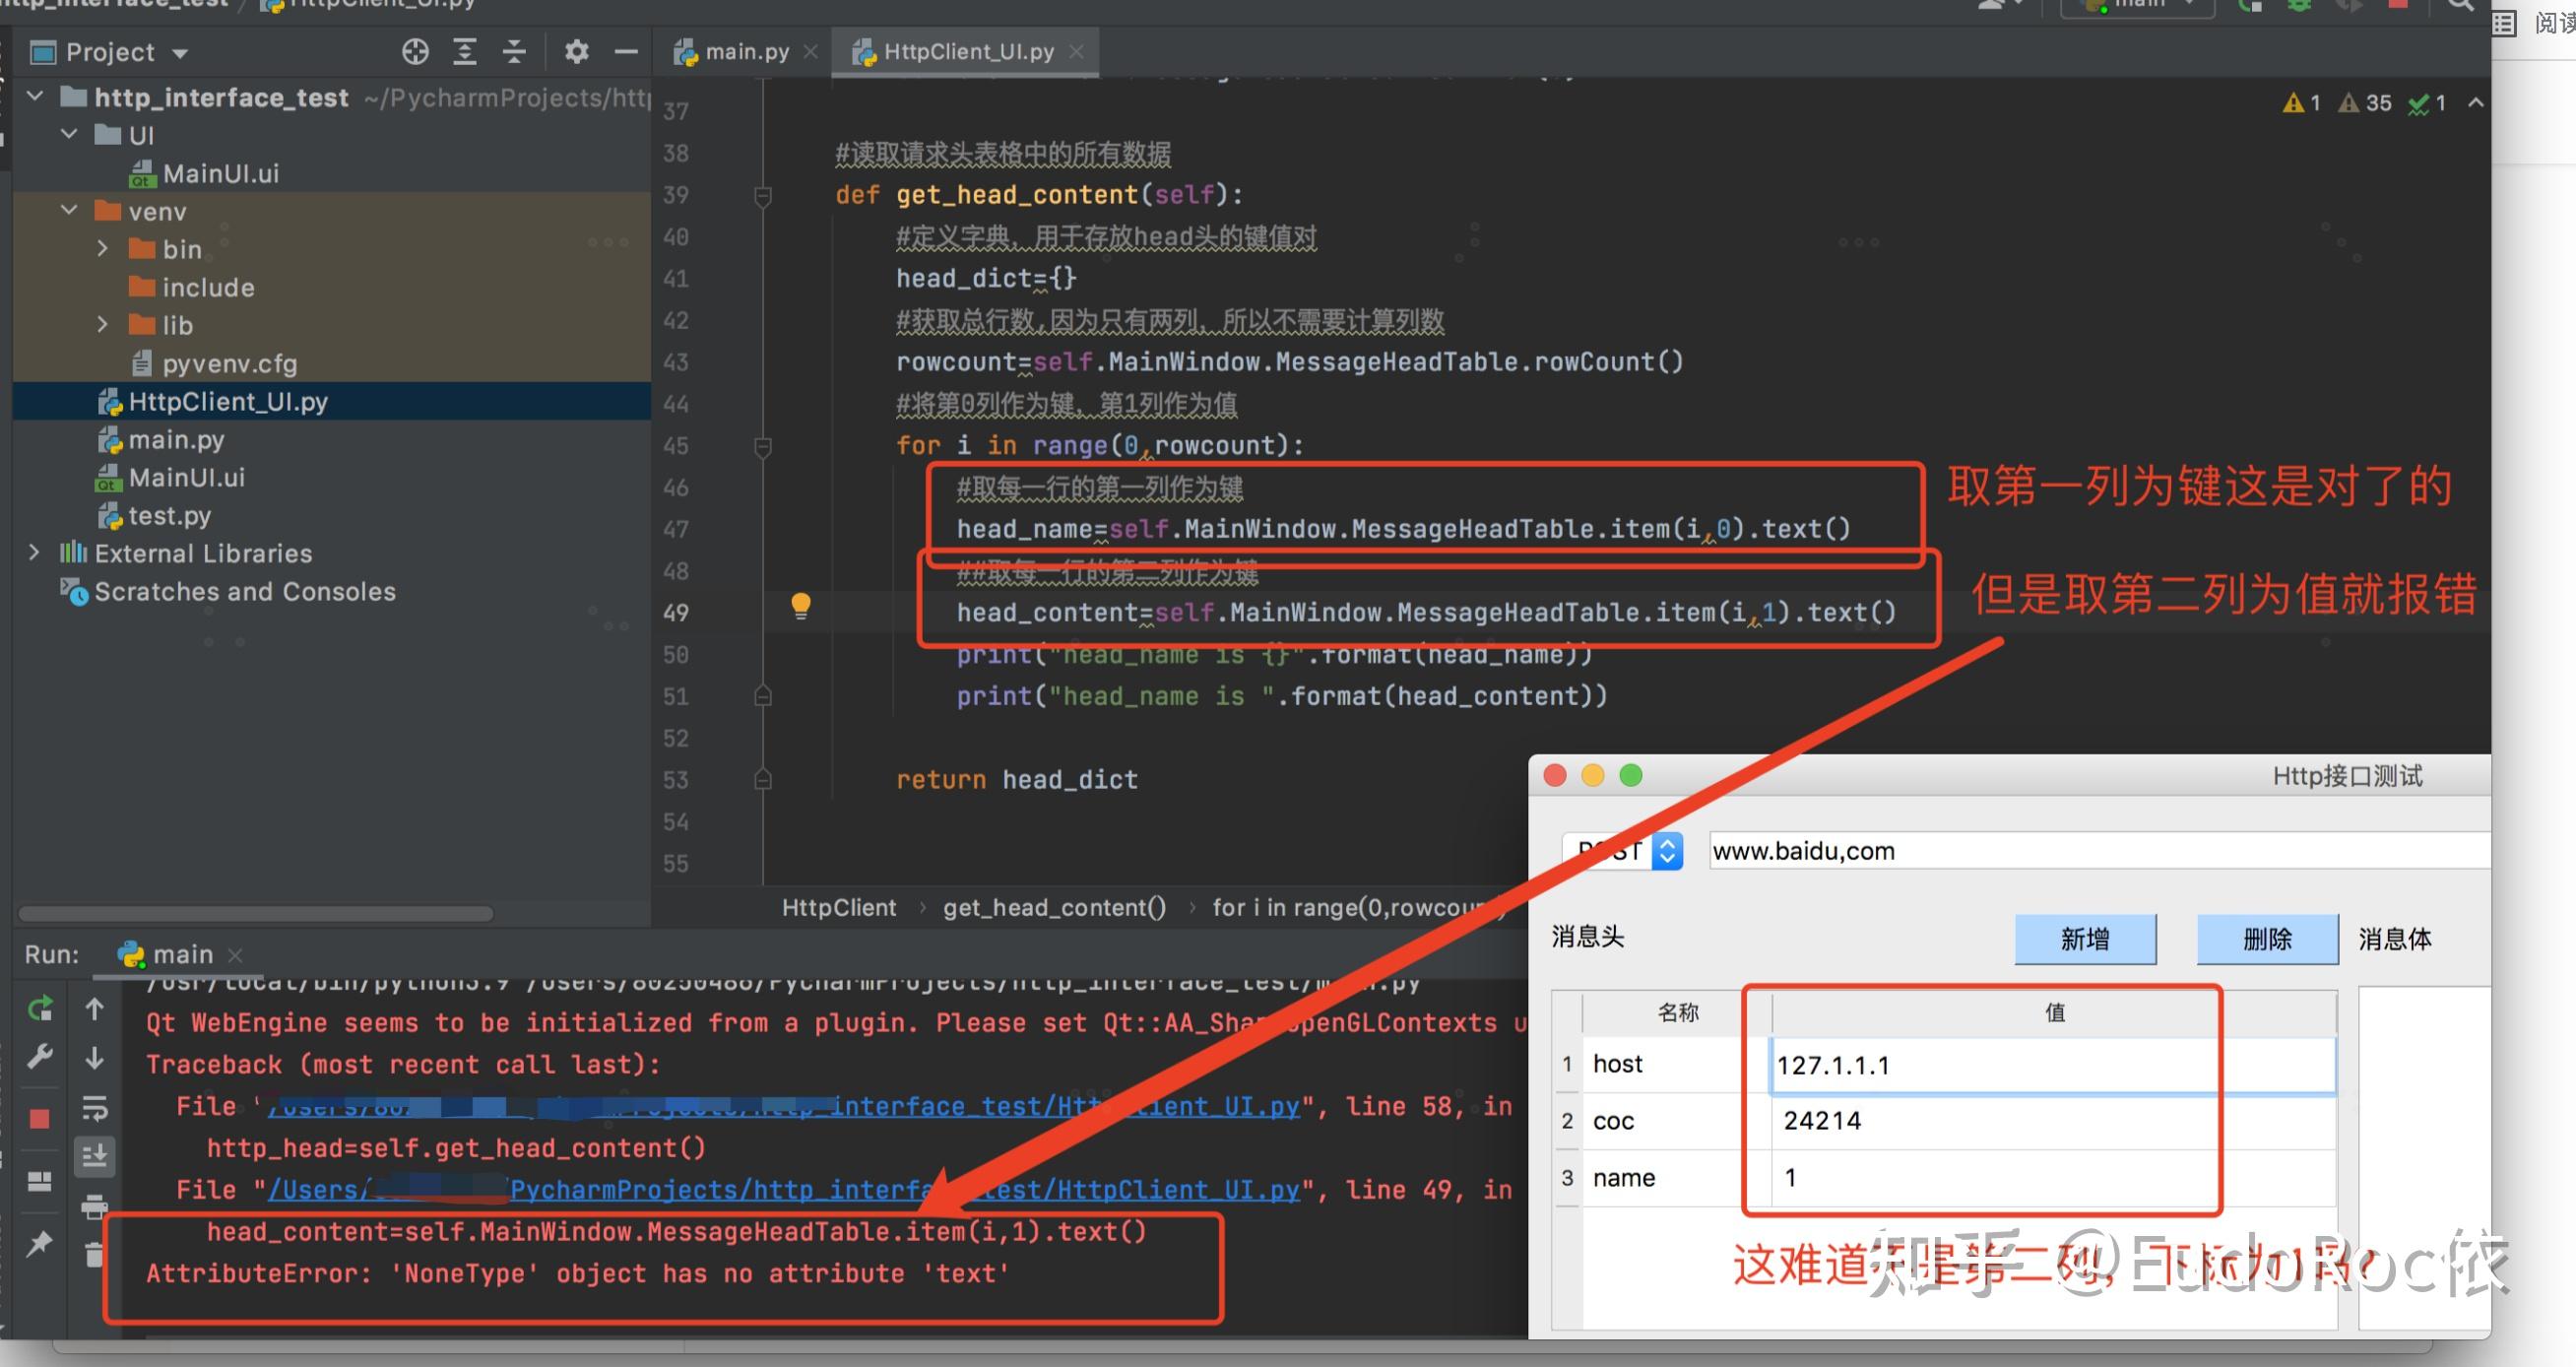Viewport: 2576px width, 1367px height.
Task: Switch to the HttpClient_UI.py tab
Action: point(964,51)
